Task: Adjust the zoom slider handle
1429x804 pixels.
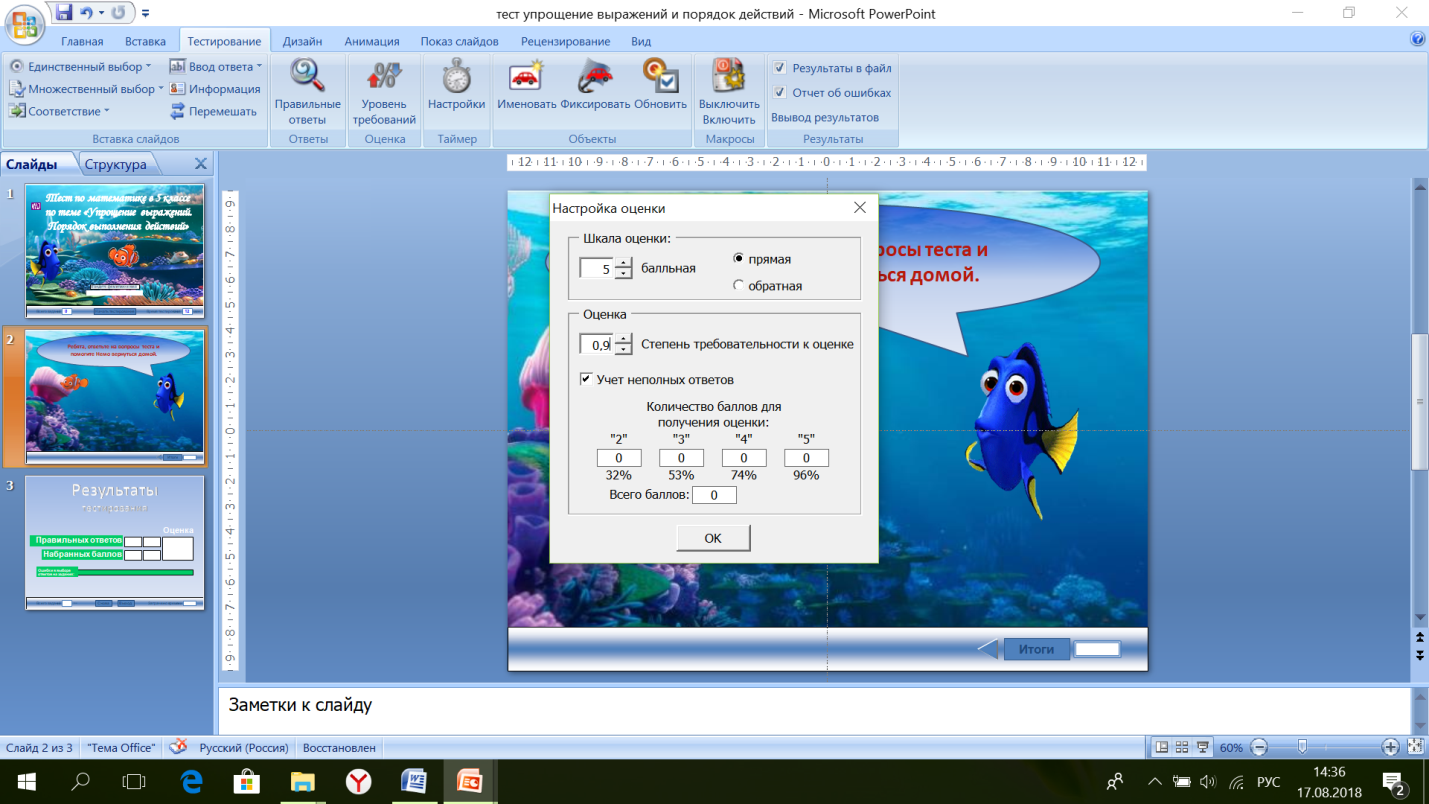Action: click(1301, 747)
